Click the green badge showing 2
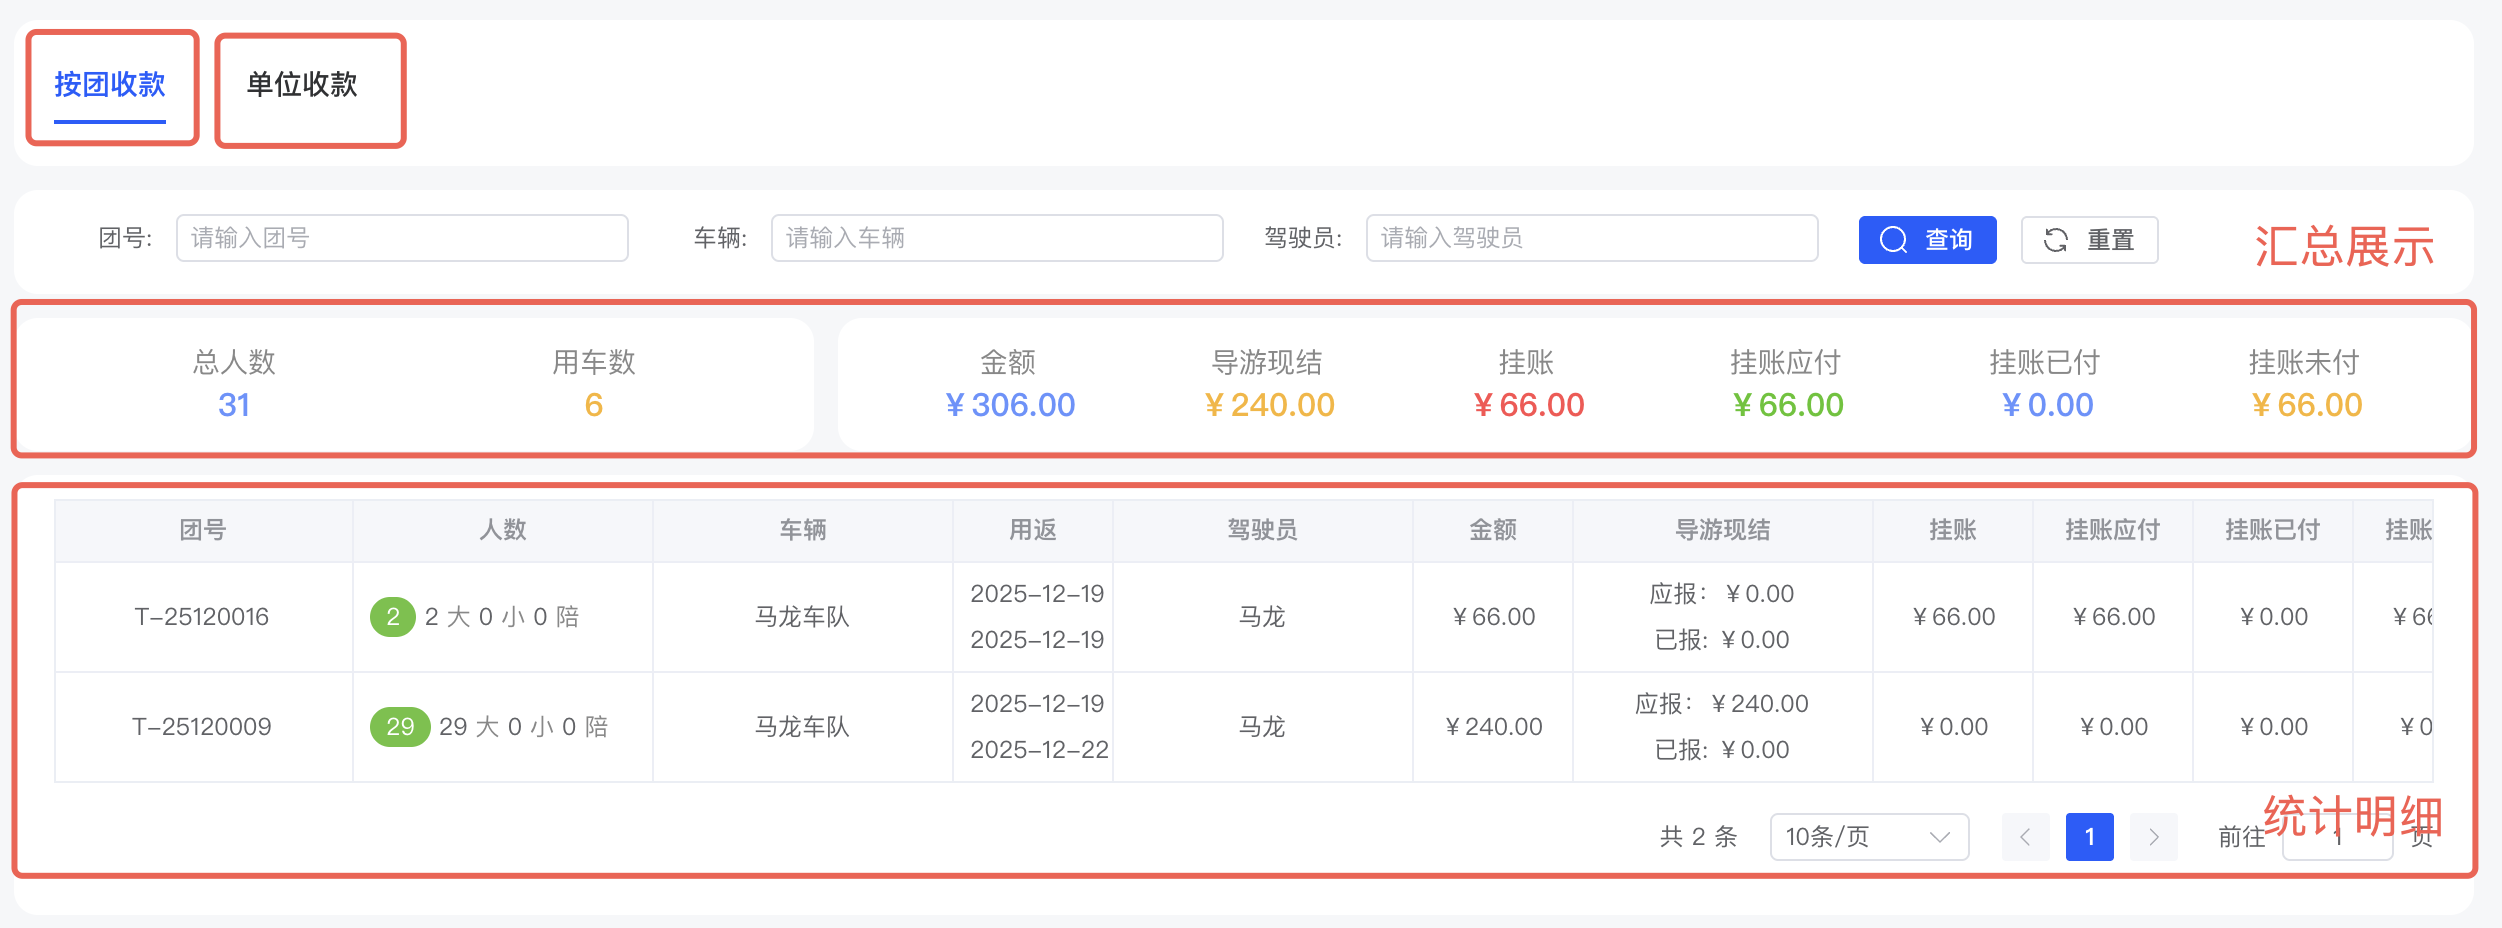Screen dimensions: 2502x928 coord(392,617)
